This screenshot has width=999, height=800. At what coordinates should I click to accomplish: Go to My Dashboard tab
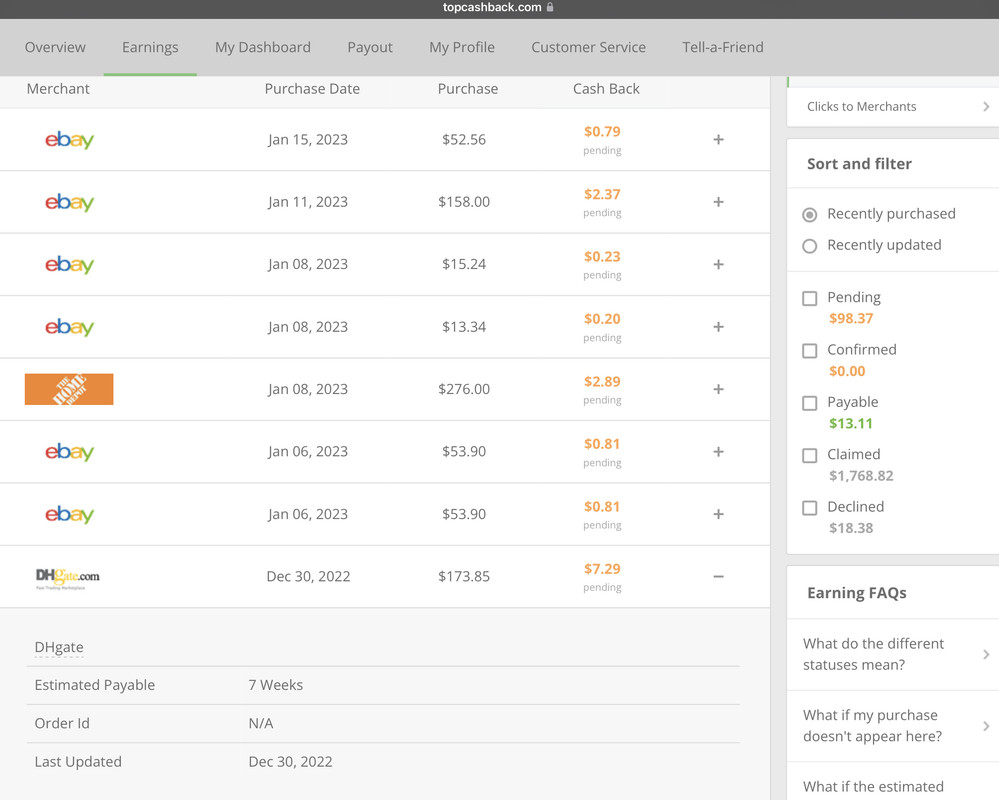tap(262, 47)
